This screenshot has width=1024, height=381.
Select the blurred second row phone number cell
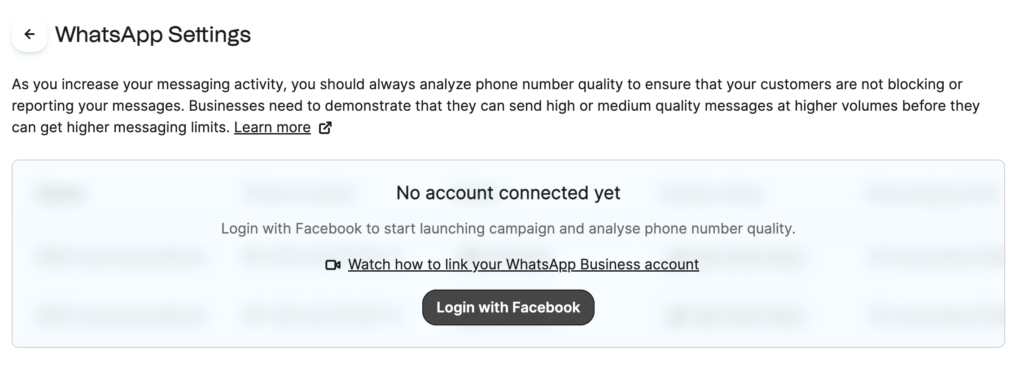click(x=320, y=316)
